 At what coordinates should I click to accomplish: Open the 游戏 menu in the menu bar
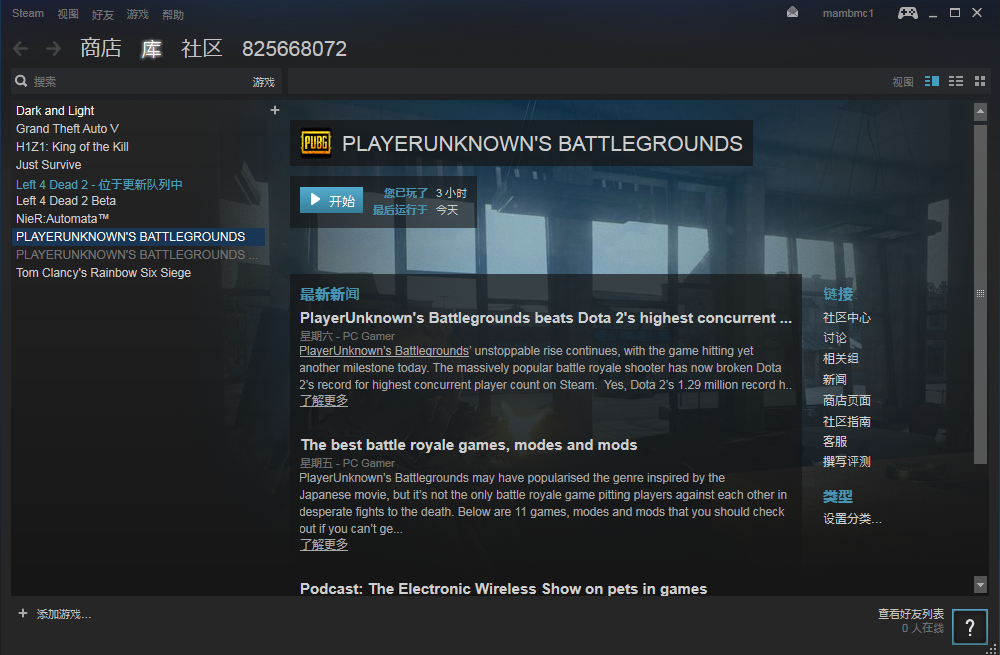[137, 14]
